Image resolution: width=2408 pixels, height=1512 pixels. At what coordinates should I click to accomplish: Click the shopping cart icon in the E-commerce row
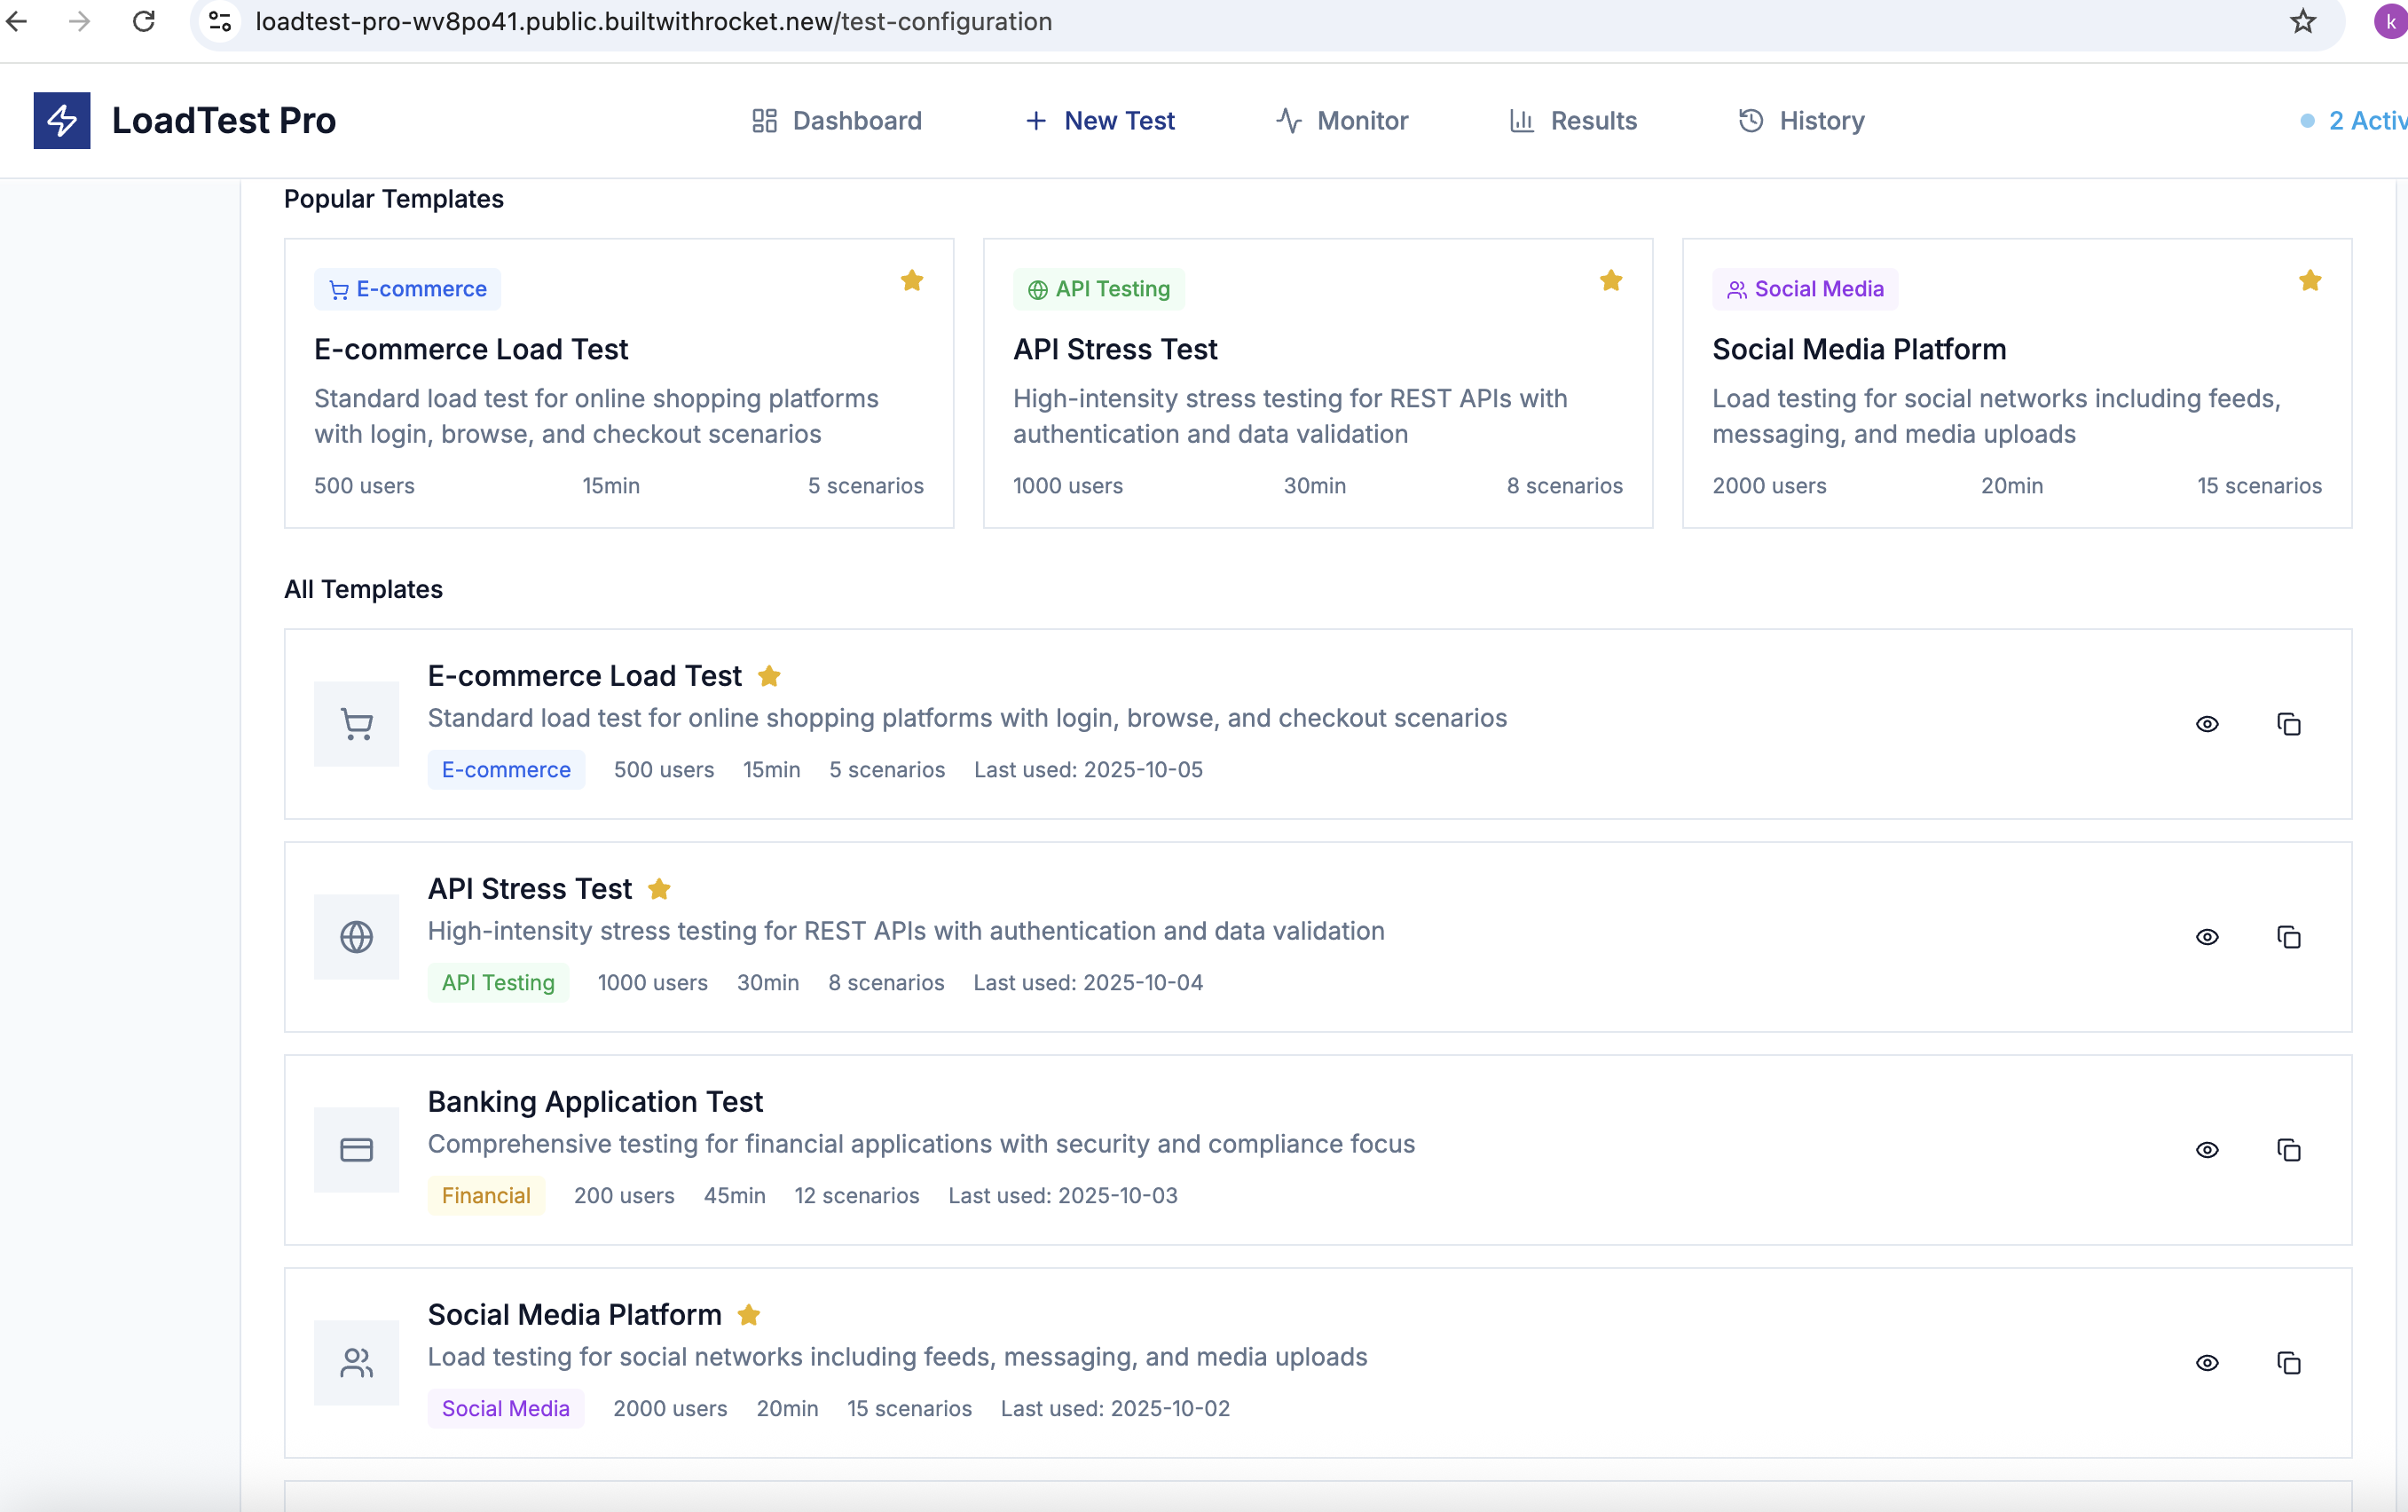(356, 724)
